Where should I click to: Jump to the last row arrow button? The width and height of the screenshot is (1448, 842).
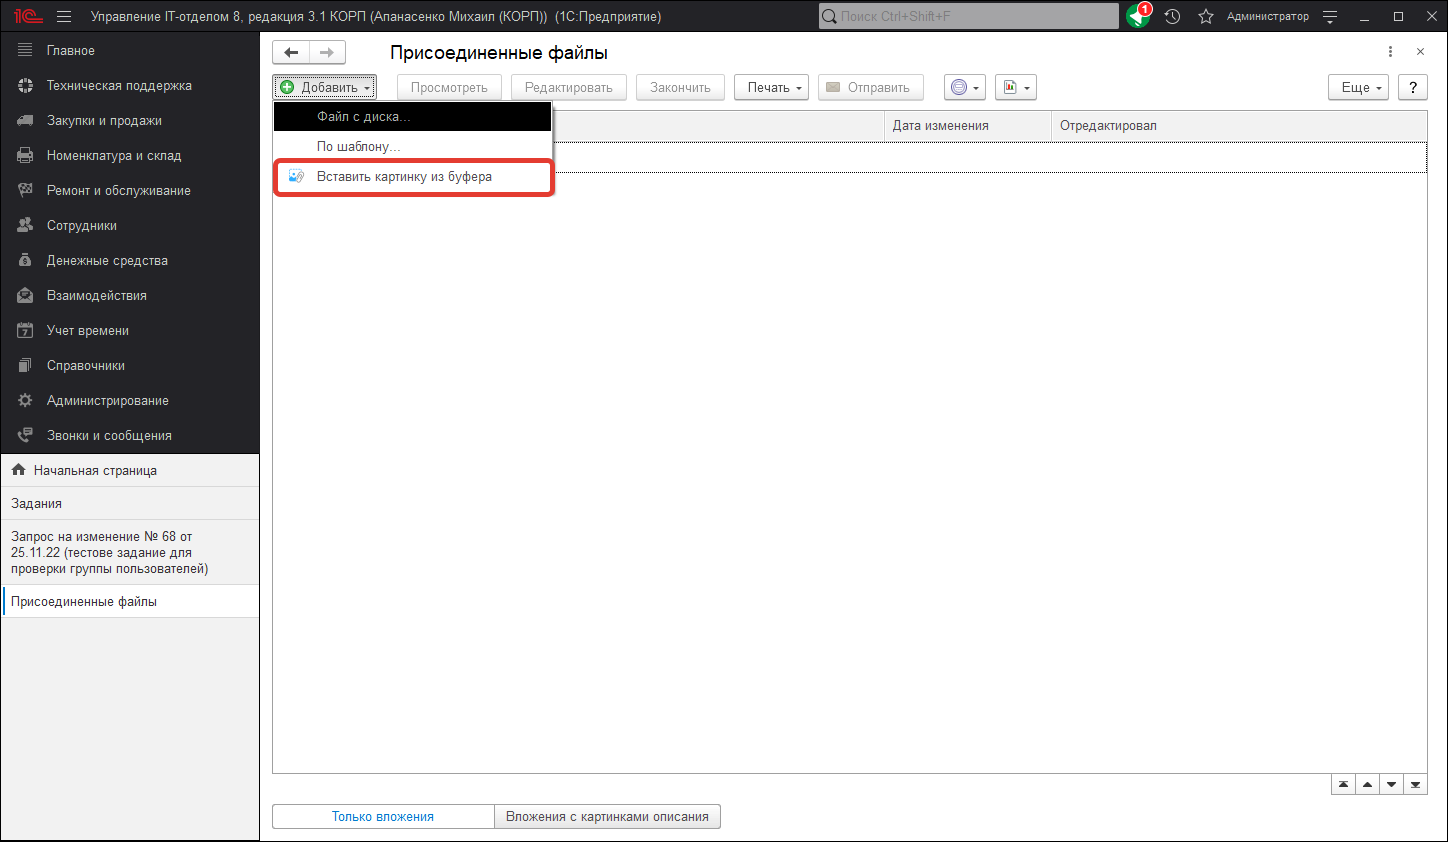[1415, 785]
